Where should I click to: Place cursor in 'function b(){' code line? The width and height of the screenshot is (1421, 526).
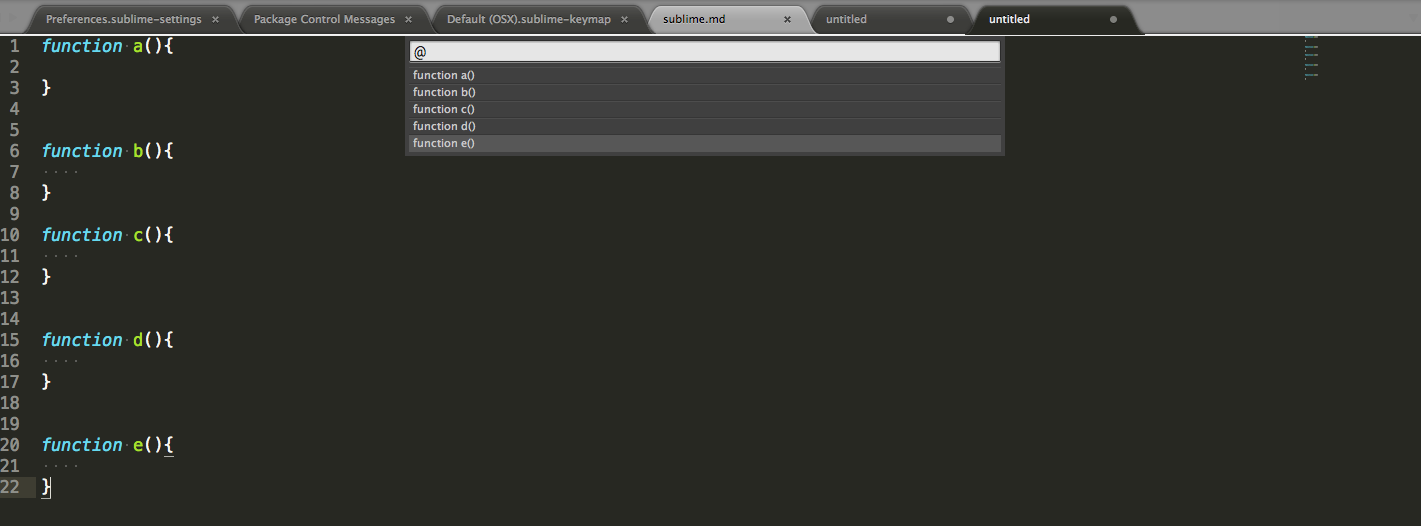tap(108, 151)
